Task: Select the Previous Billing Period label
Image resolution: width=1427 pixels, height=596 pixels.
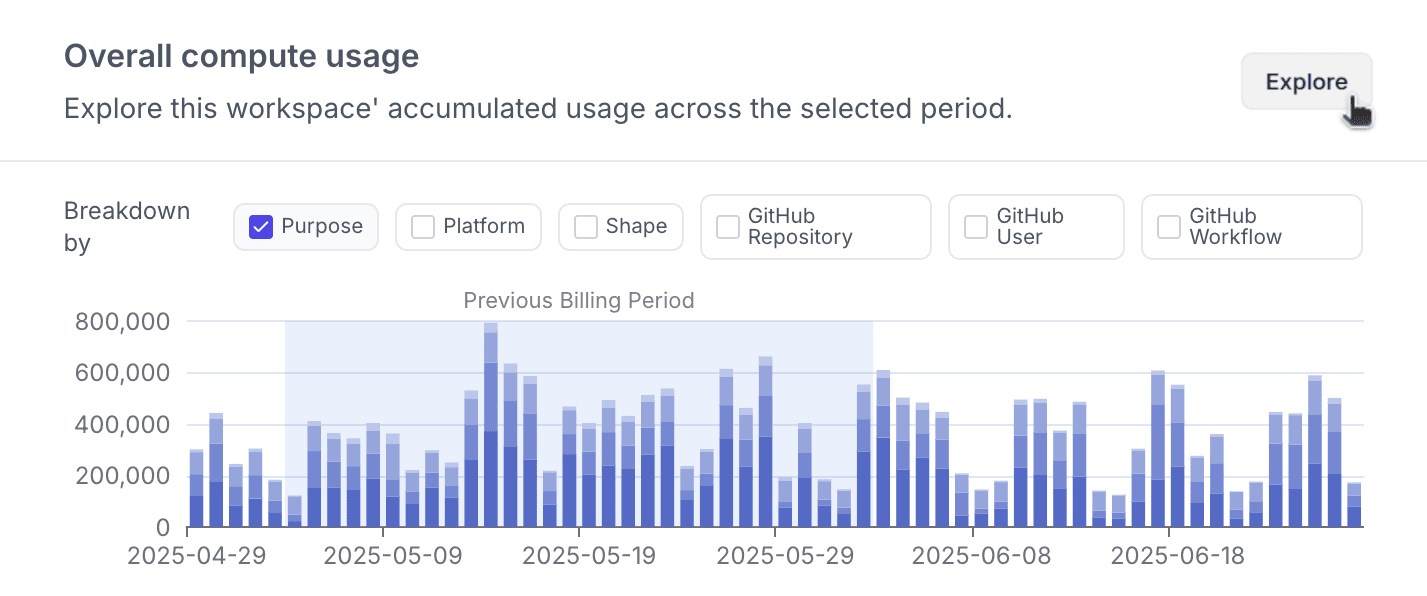Action: (578, 300)
